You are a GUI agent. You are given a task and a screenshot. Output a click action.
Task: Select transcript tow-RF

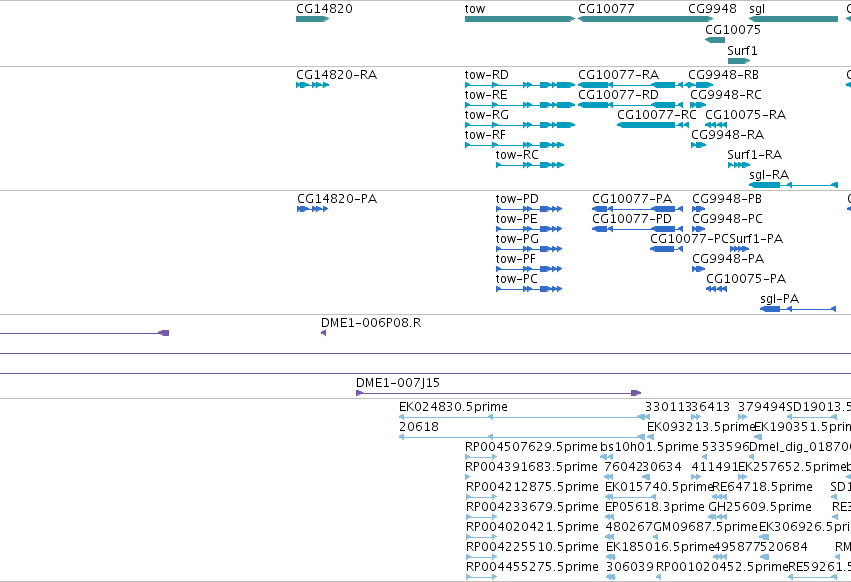click(515, 145)
